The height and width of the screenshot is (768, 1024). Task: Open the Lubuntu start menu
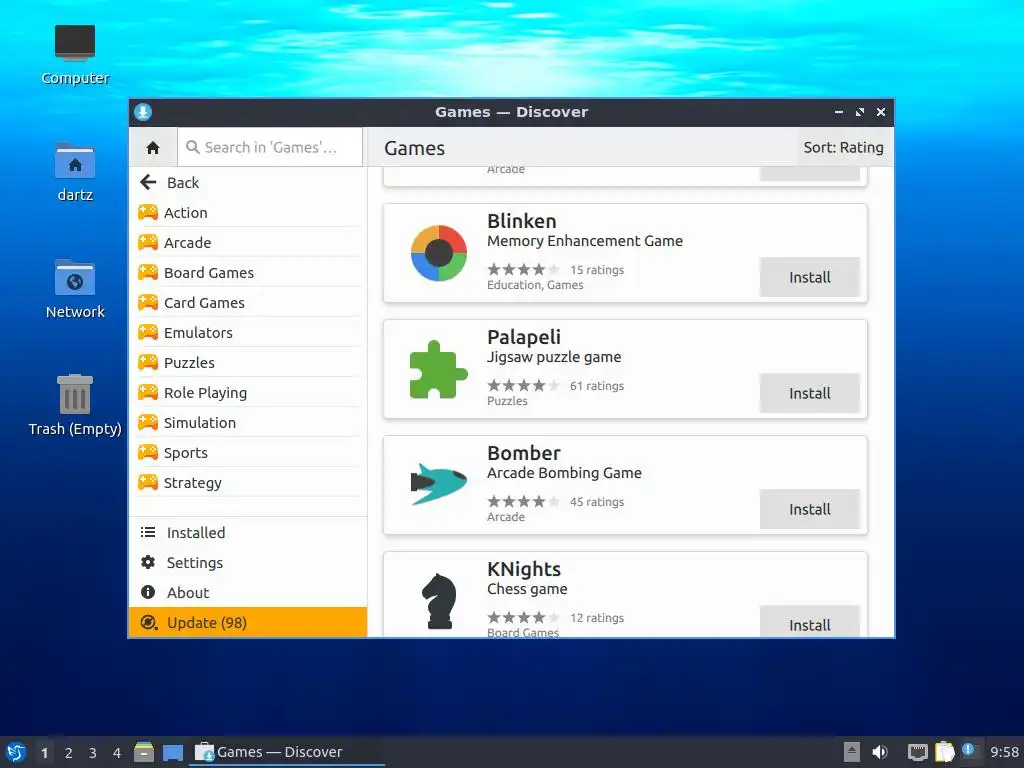tap(16, 752)
